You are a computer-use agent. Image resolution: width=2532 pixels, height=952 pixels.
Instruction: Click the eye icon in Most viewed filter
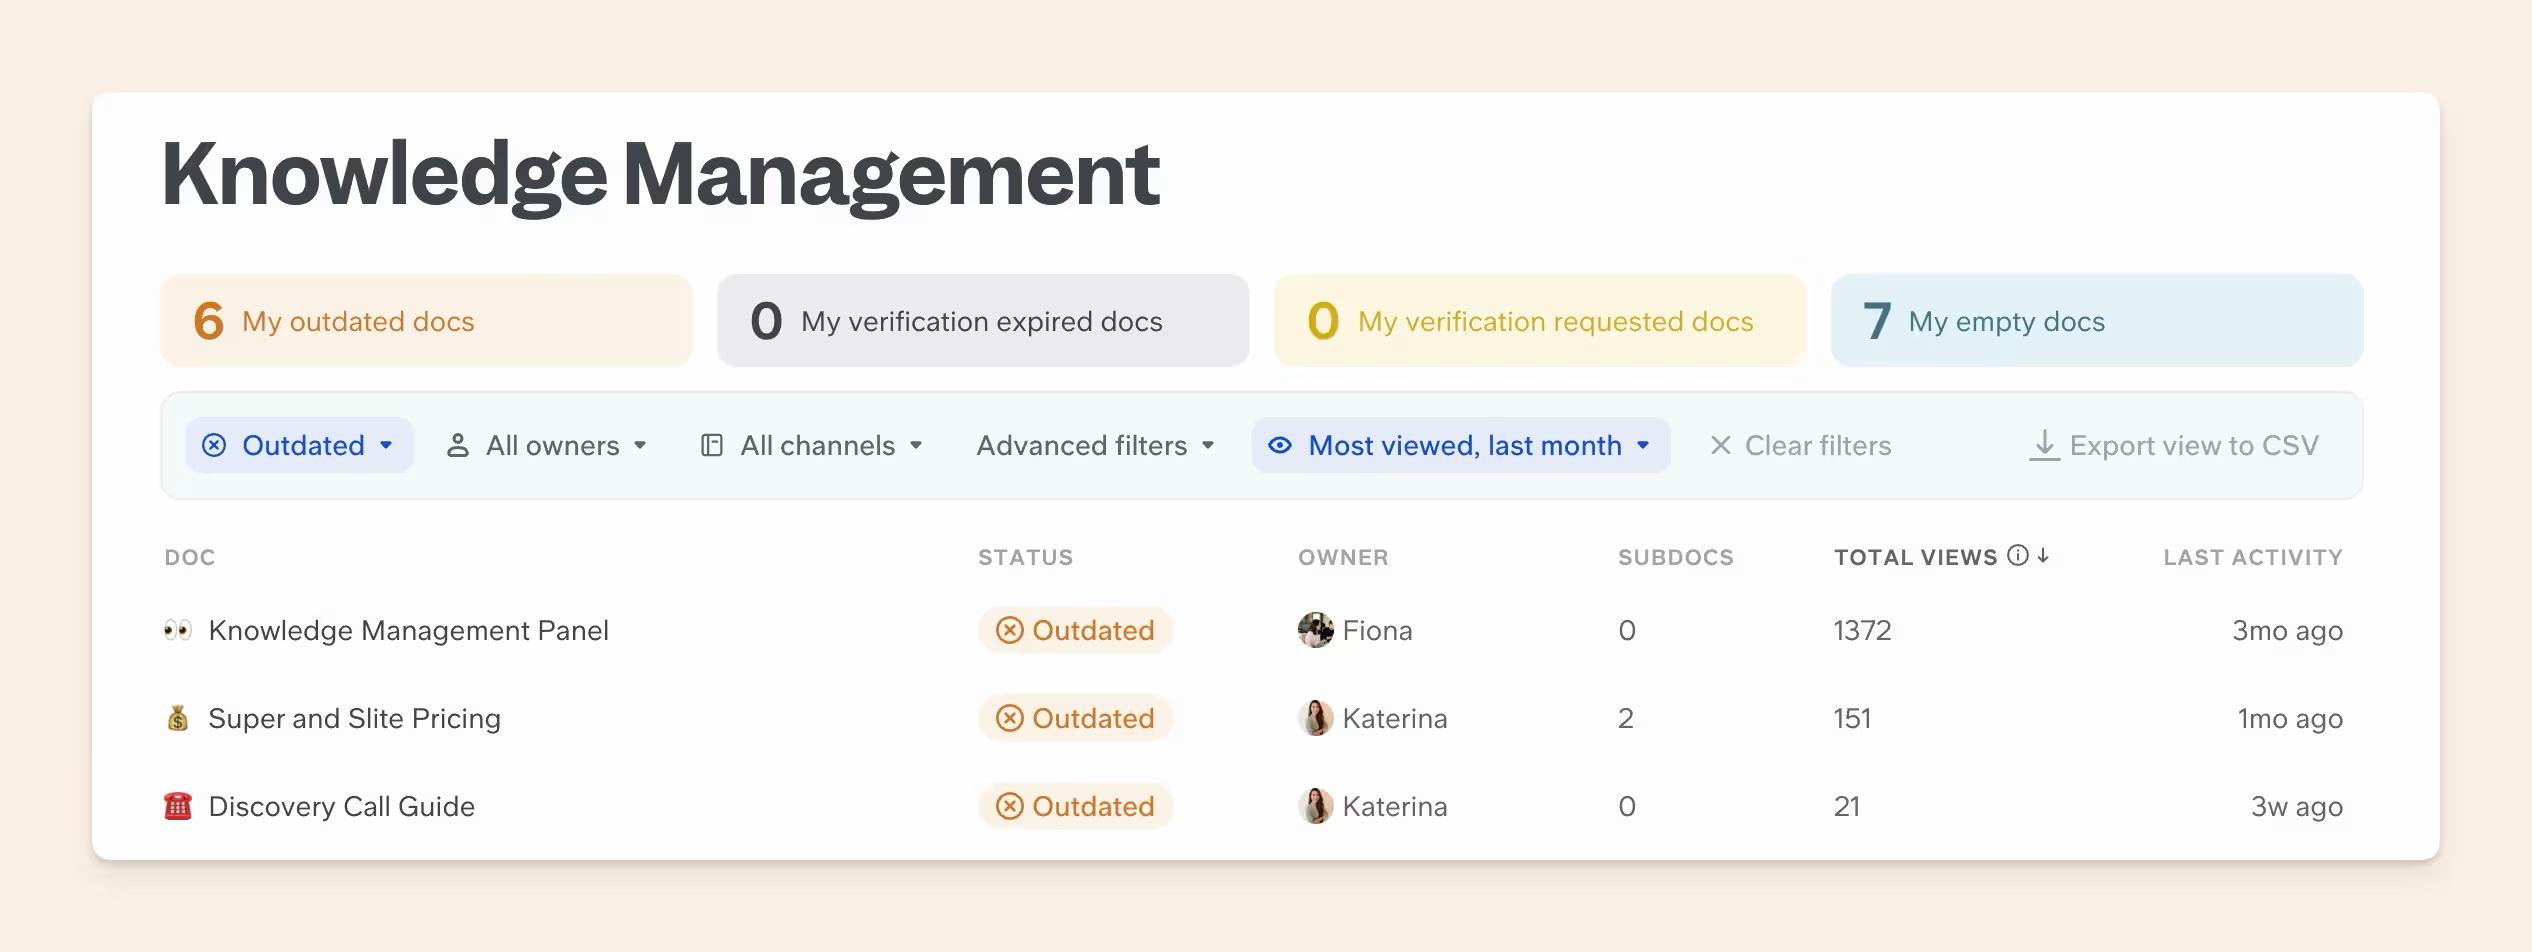click(1280, 445)
